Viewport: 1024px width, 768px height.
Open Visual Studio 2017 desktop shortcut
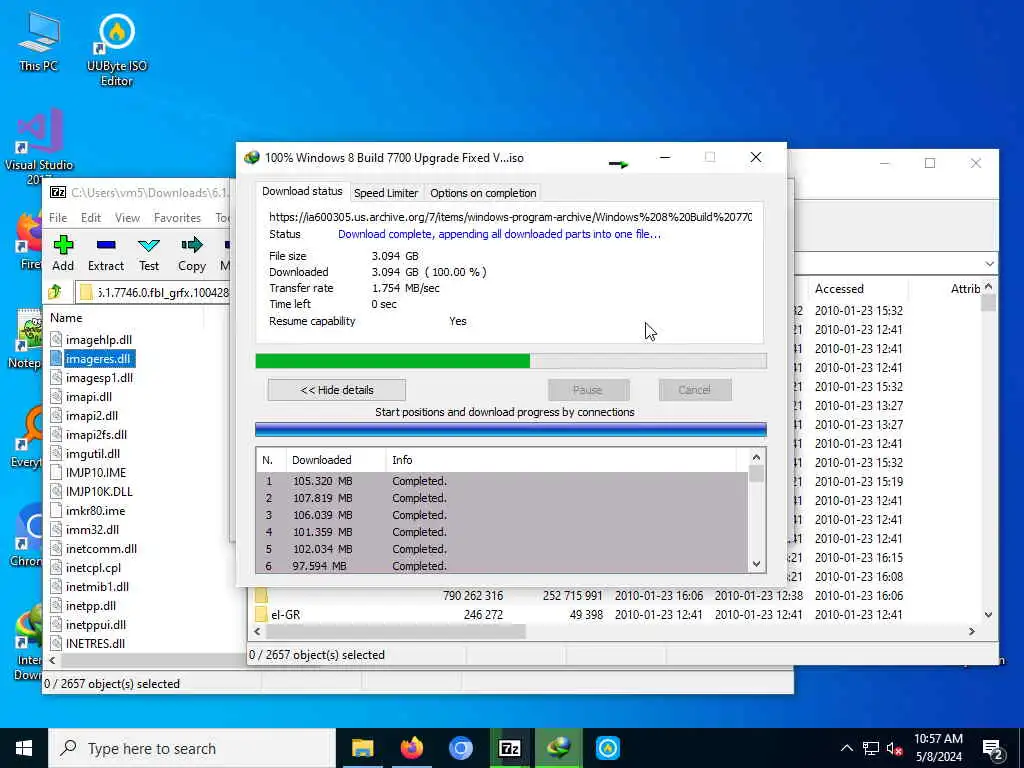coord(39,147)
